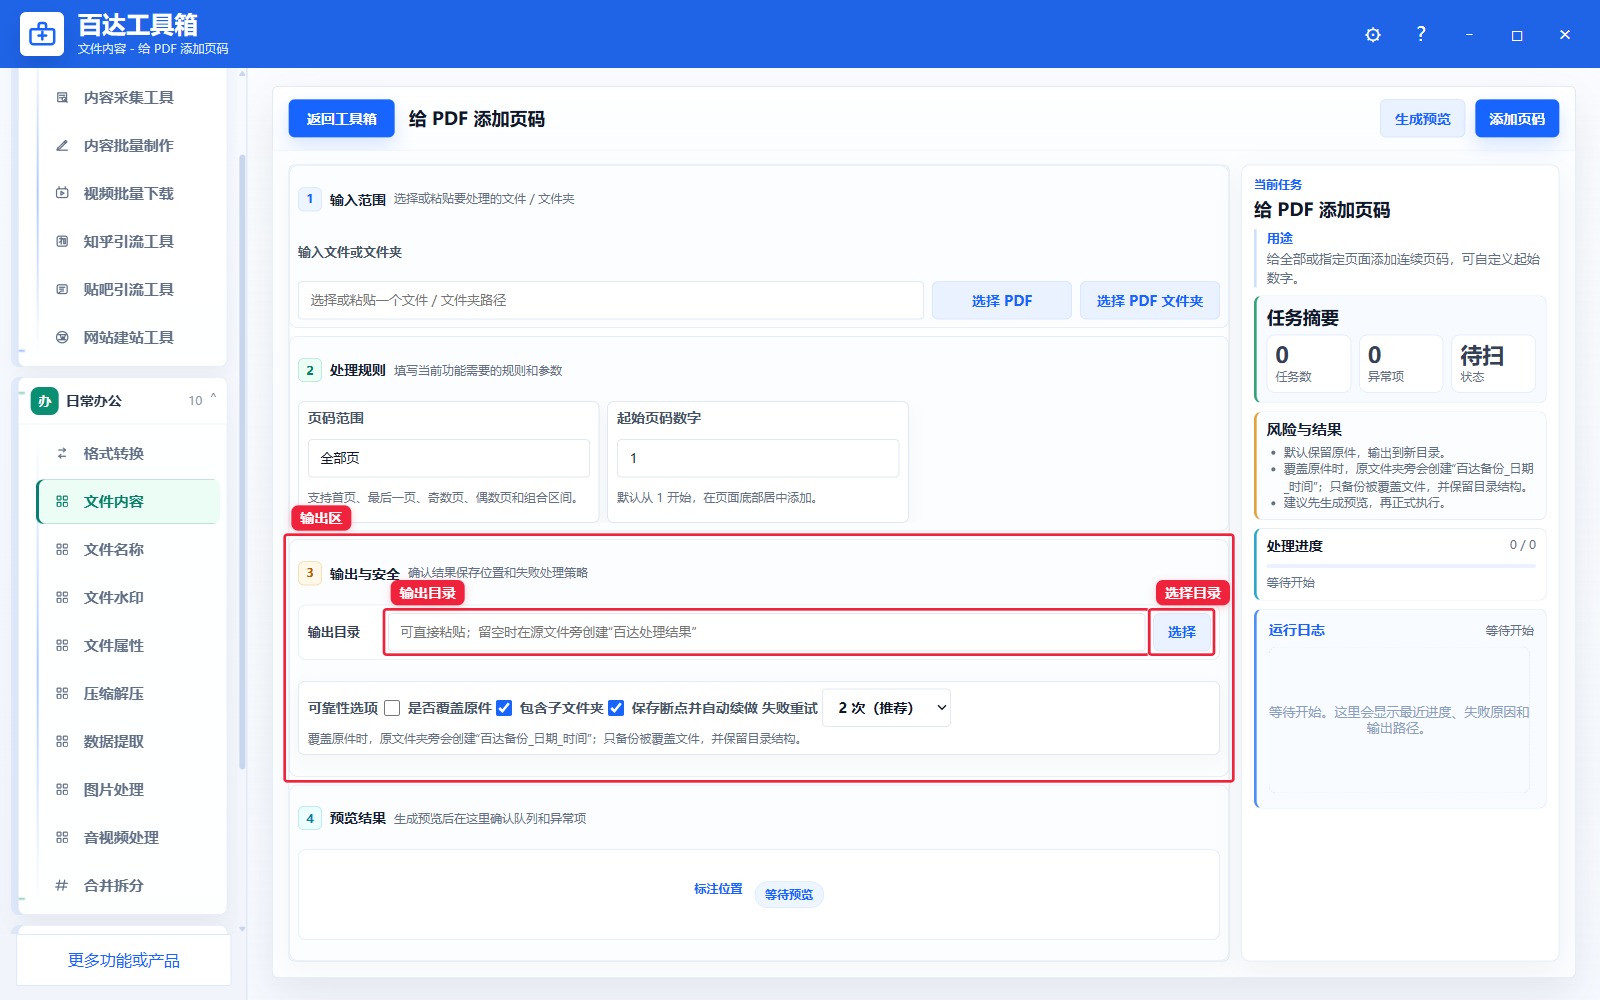Click the grid icon beside 文件水印
The width and height of the screenshot is (1600, 1000).
coord(62,598)
